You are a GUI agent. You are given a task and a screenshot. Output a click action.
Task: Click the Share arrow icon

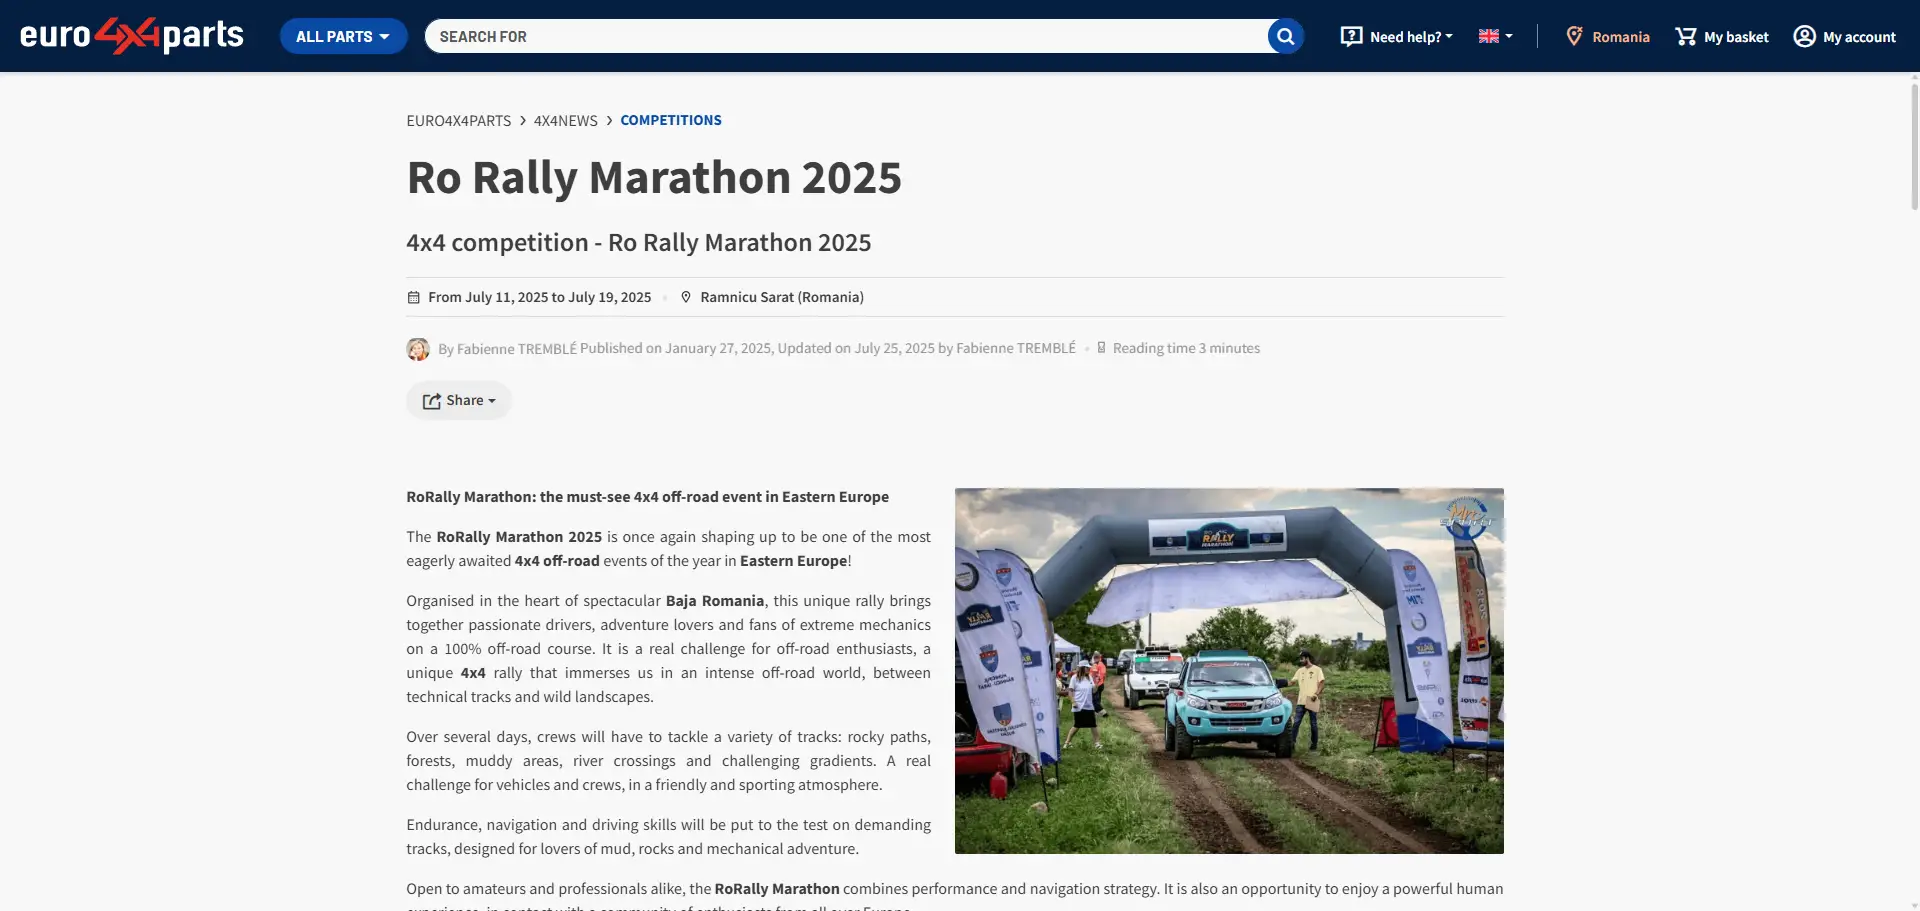[x=431, y=401]
